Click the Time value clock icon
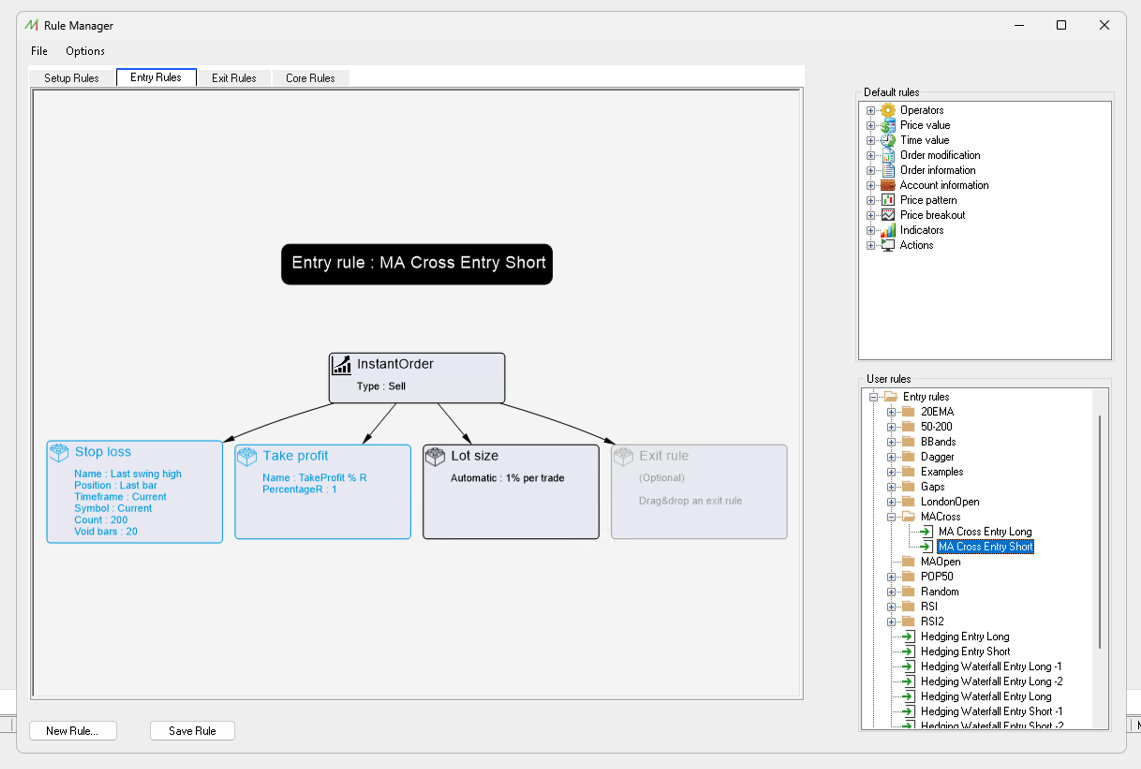Viewport: 1141px width, 769px height. click(x=888, y=140)
